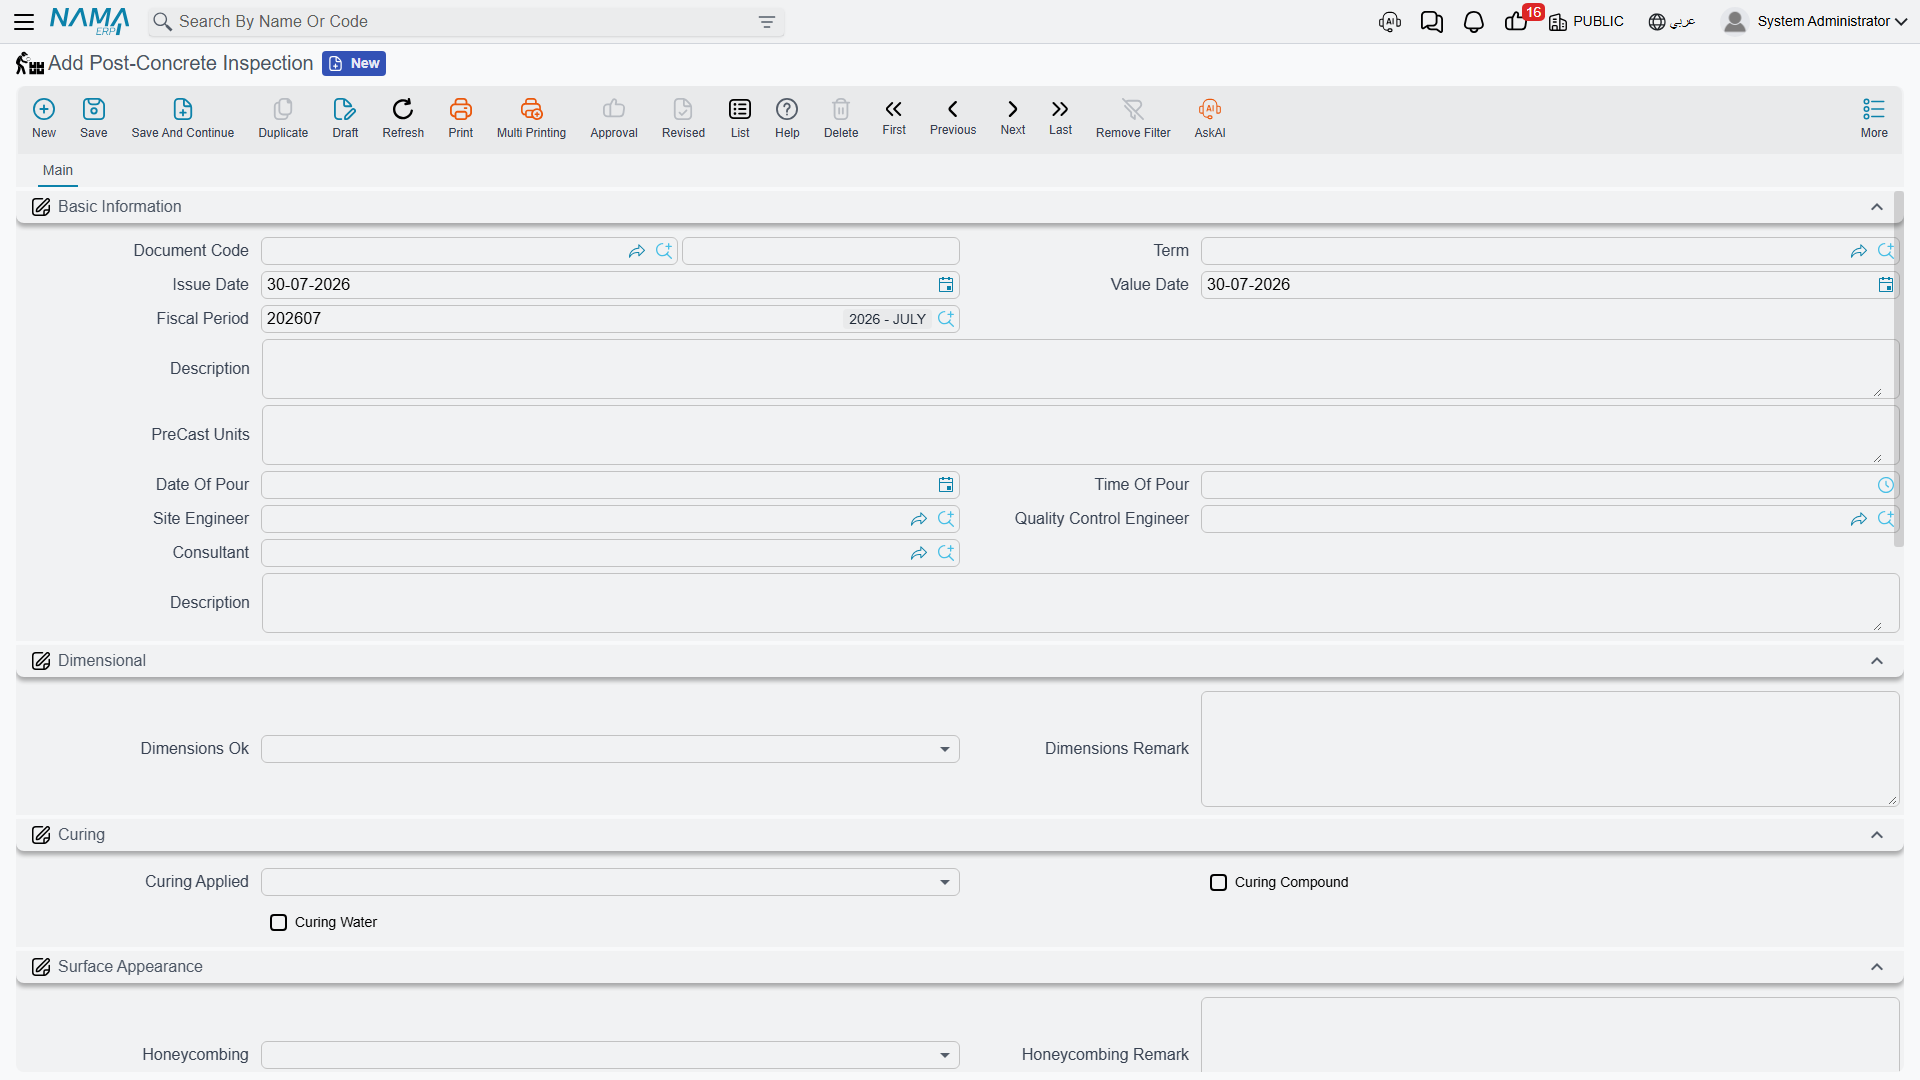Open the List view
This screenshot has width=1920, height=1080.
click(740, 118)
